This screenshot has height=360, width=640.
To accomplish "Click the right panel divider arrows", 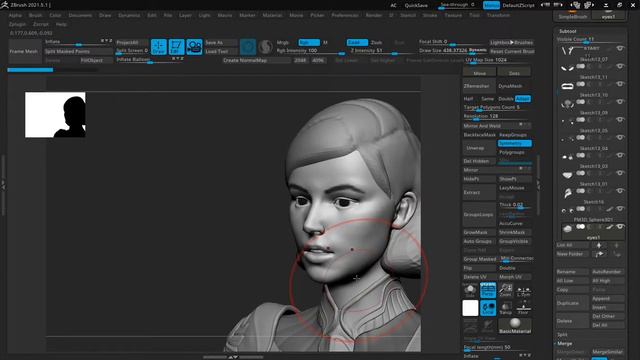I will coord(538,185).
